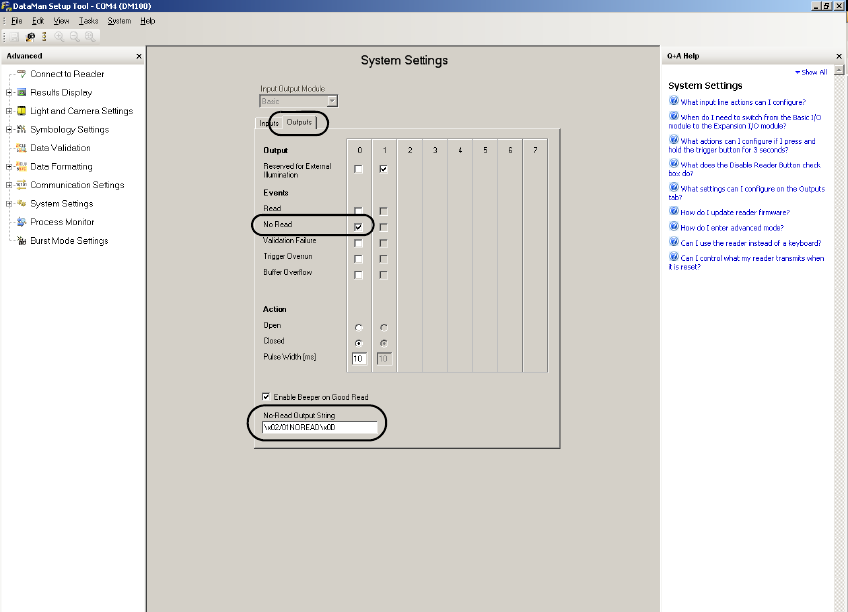This screenshot has width=848, height=612.
Task: Expand the System Settings tree node
Action: coord(9,203)
